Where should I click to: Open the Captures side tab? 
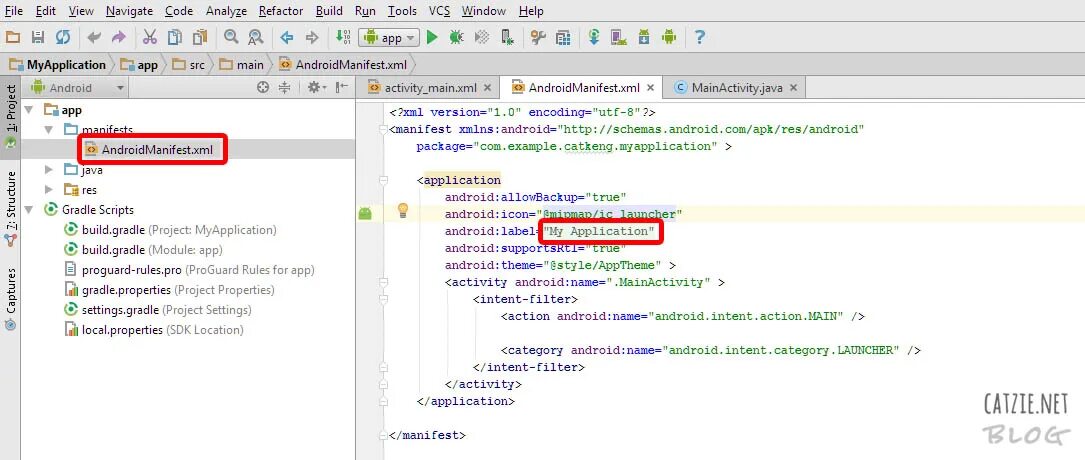tap(11, 300)
